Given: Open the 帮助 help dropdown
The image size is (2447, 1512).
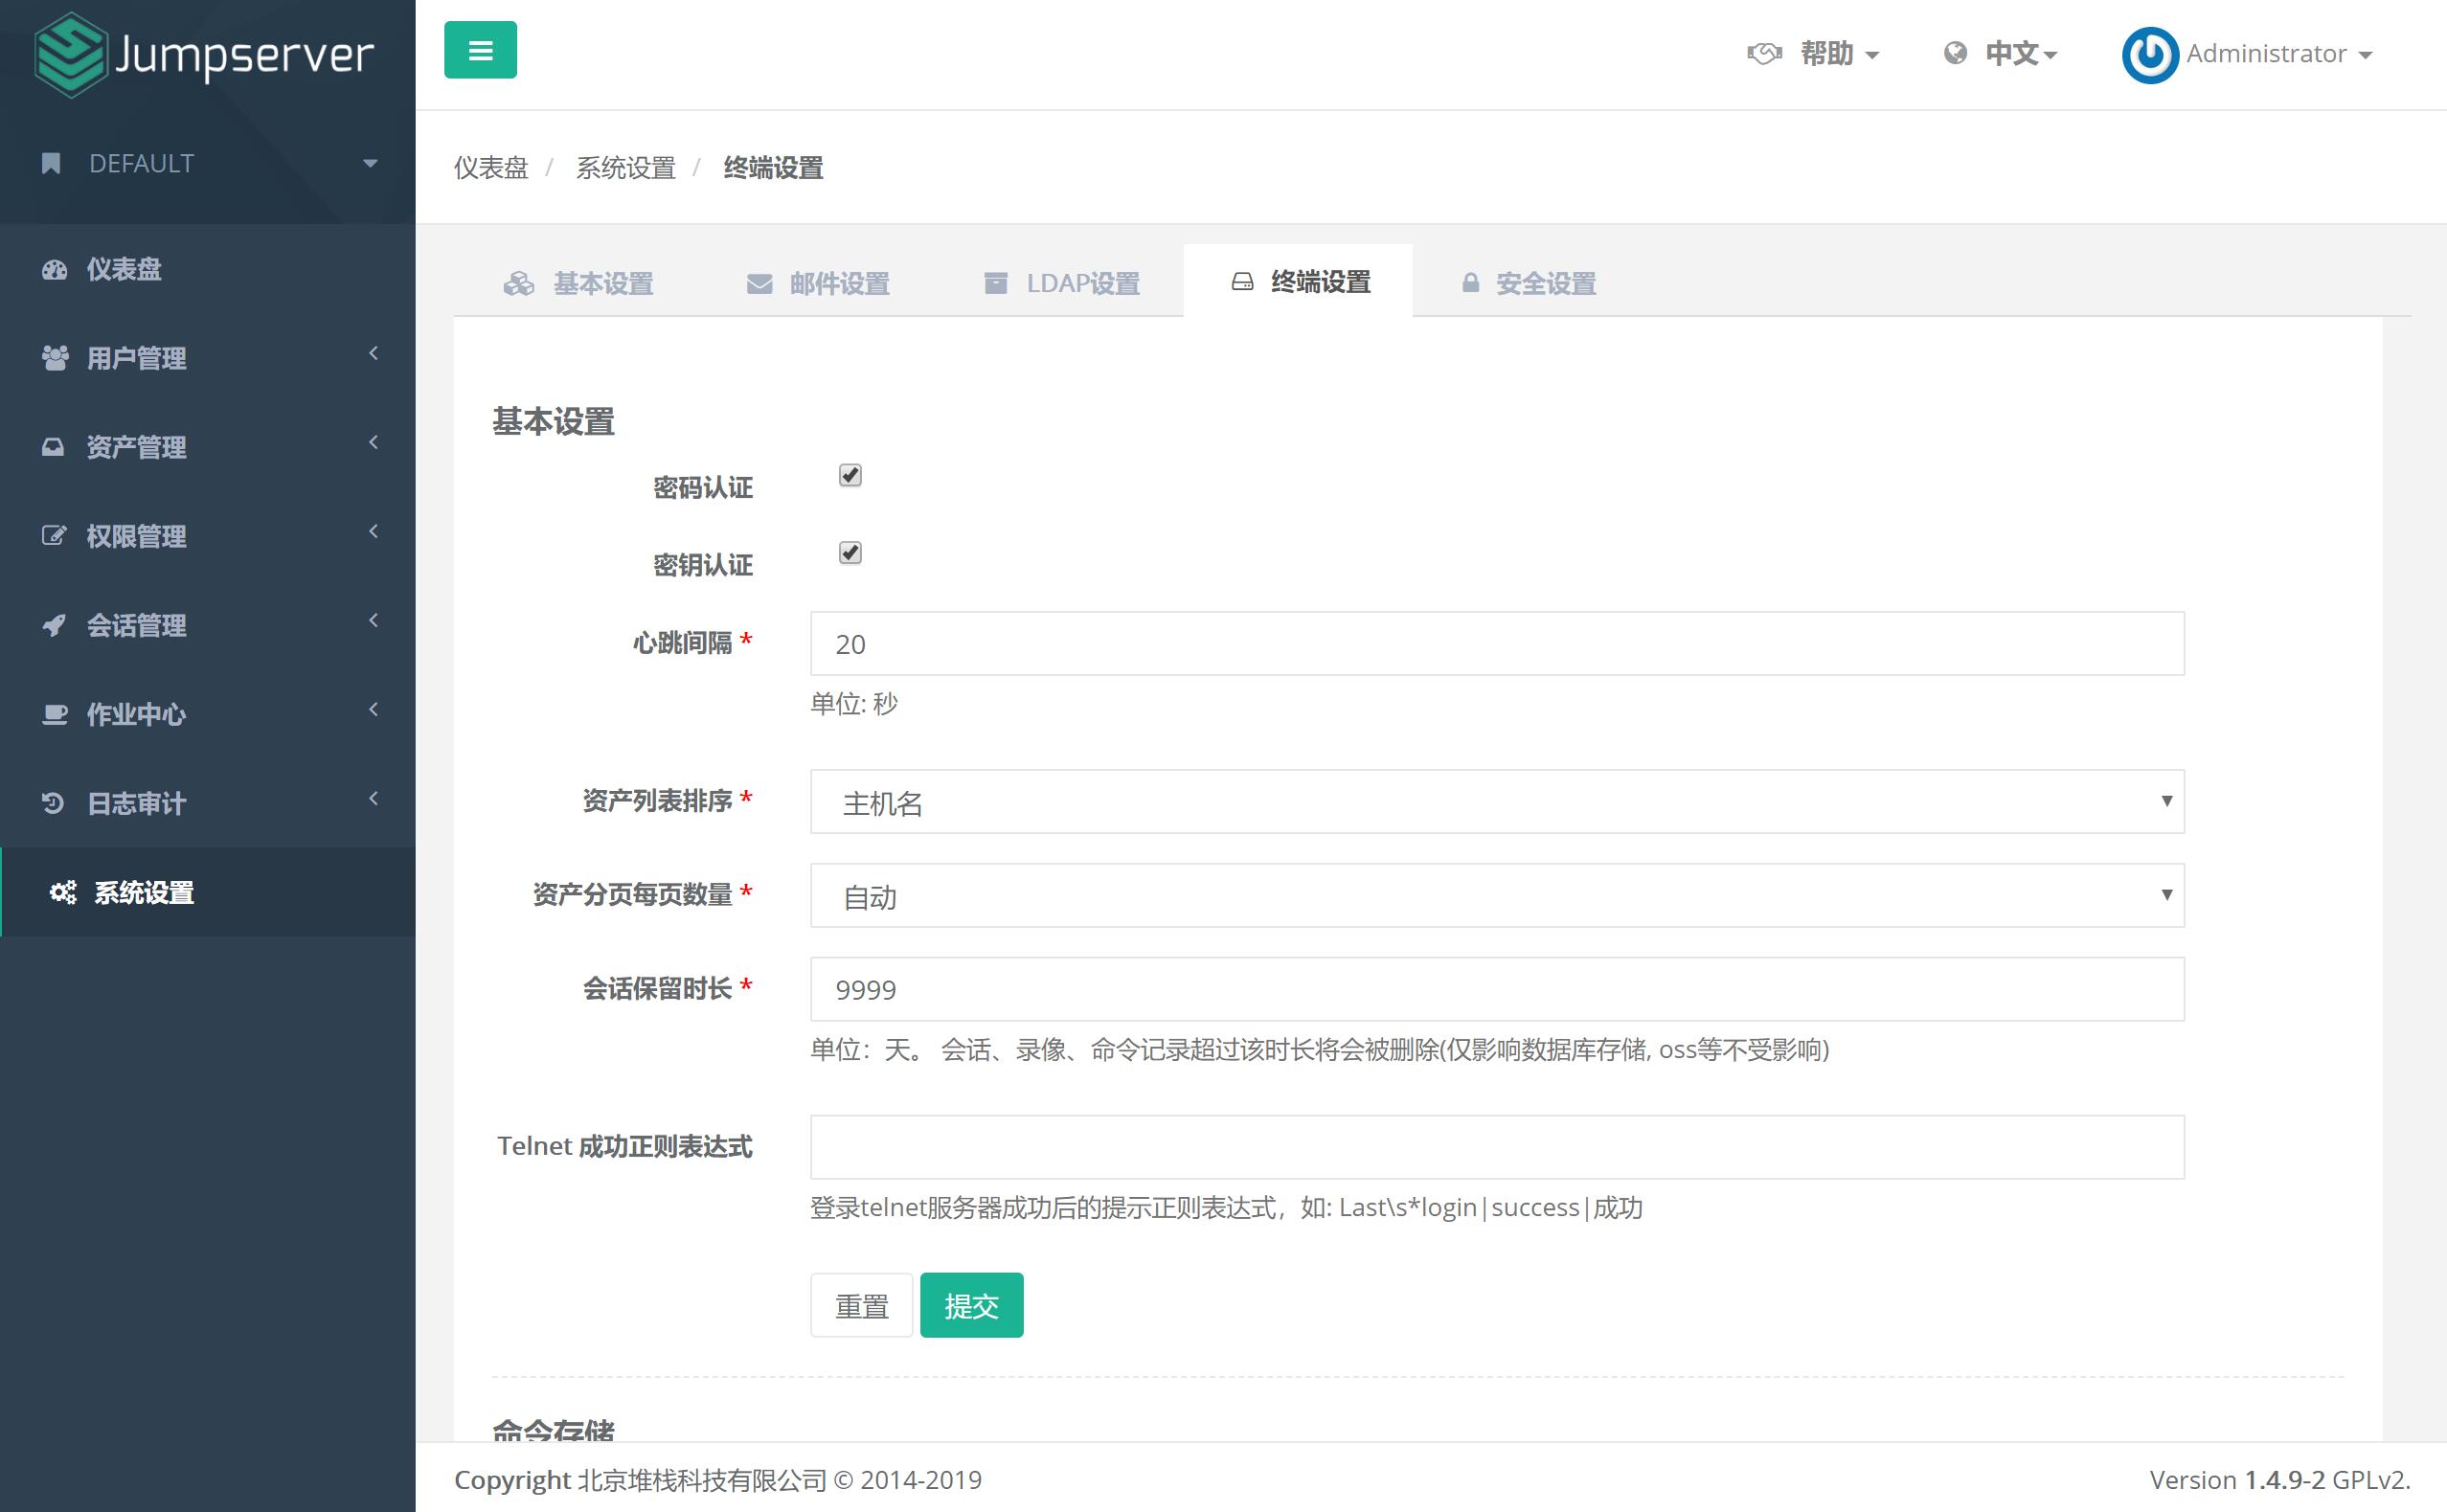Looking at the screenshot, I should coord(1839,54).
